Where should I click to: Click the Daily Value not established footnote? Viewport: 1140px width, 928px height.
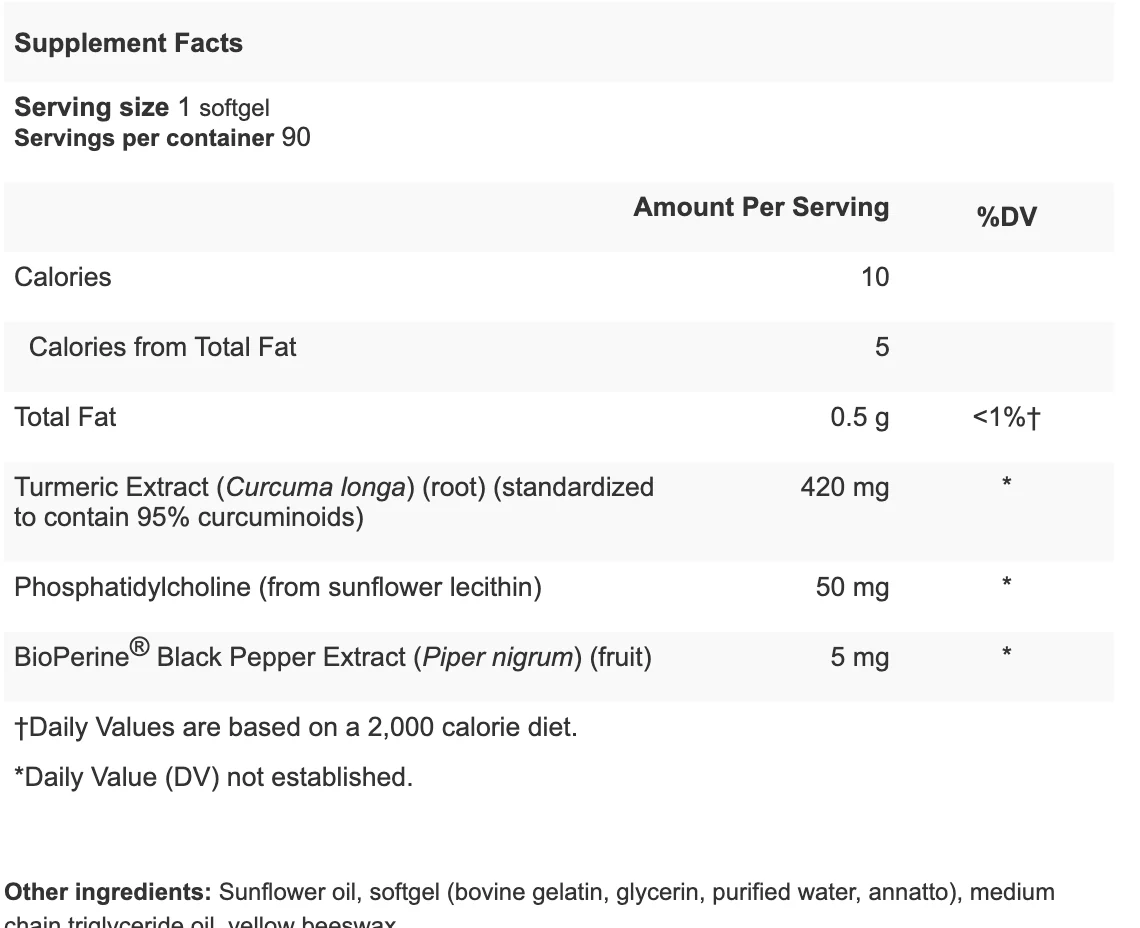tap(214, 777)
